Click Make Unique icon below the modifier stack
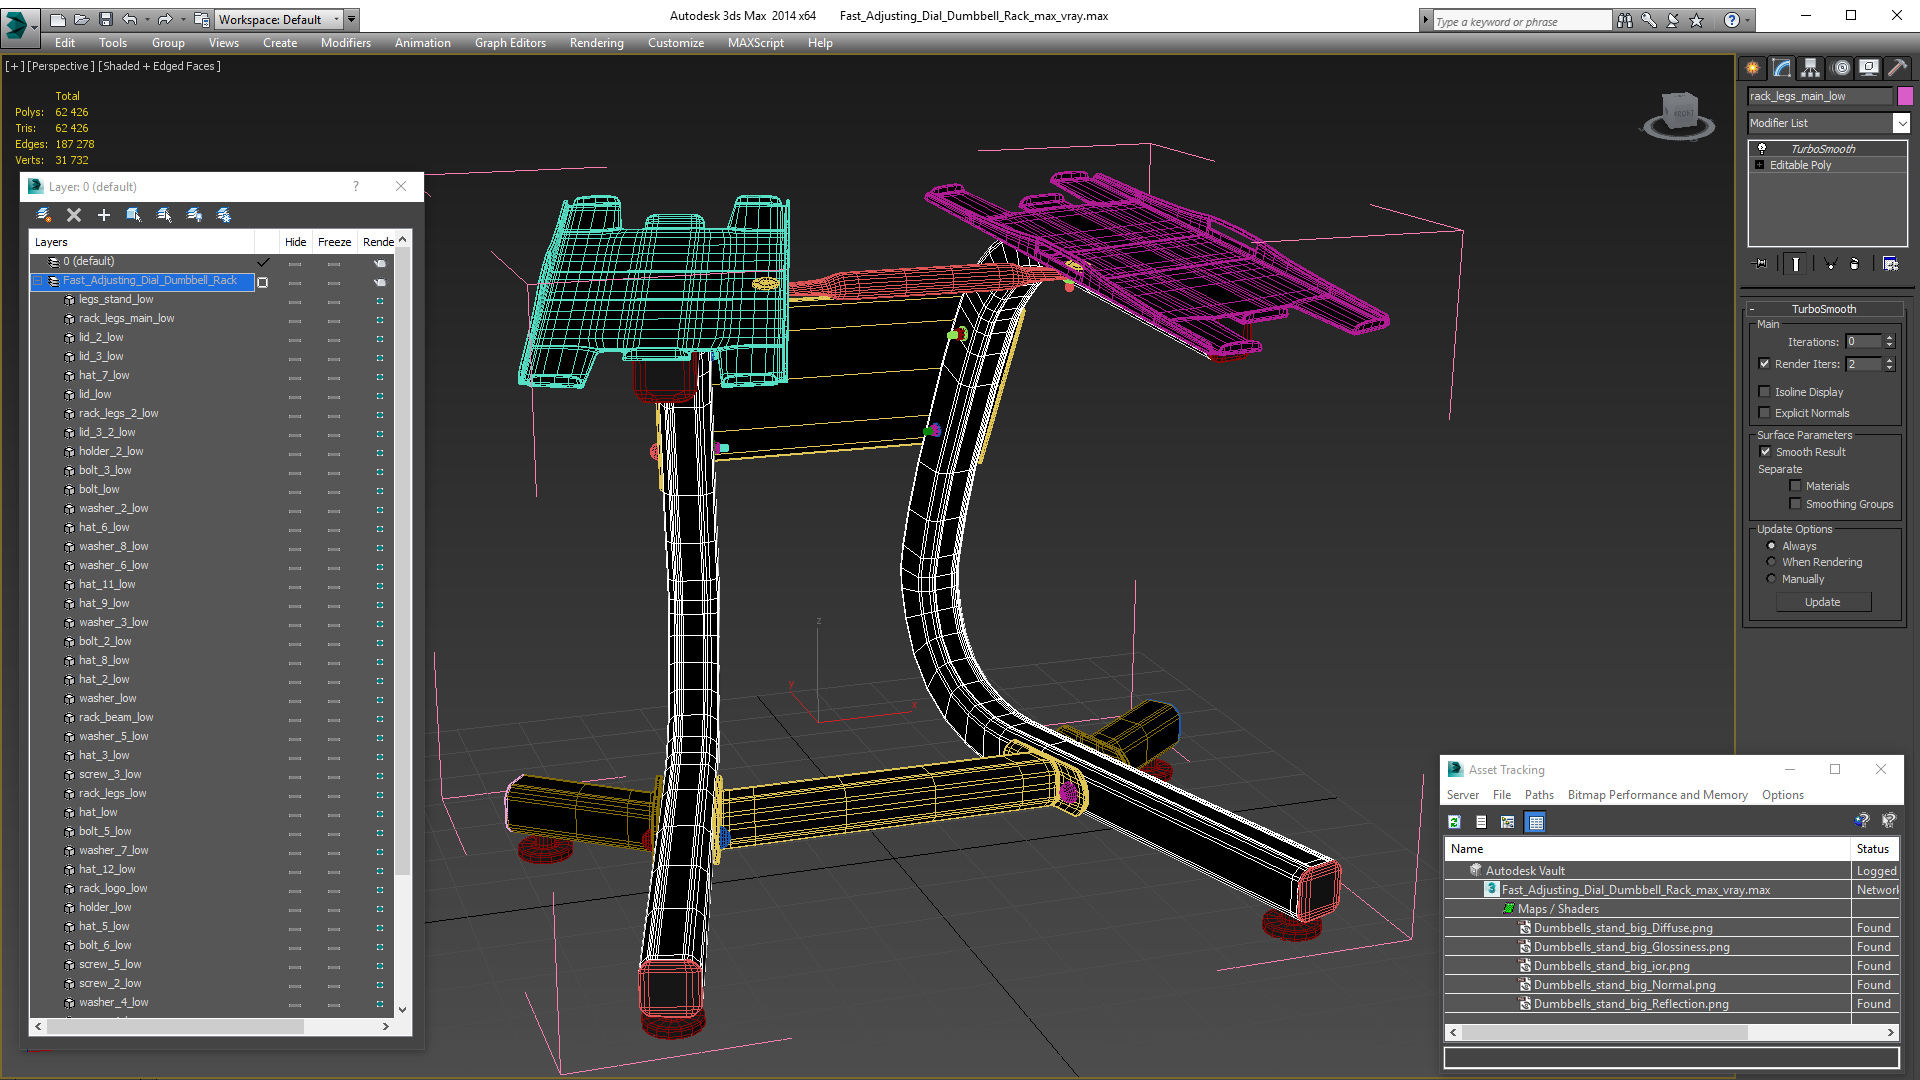The image size is (1920, 1080). 1830,264
